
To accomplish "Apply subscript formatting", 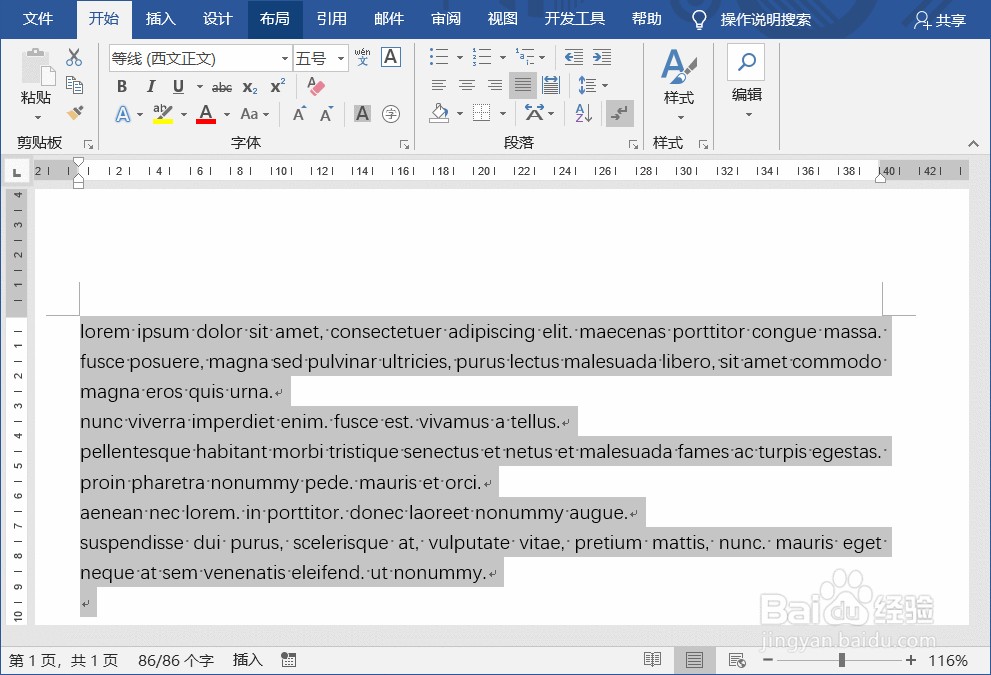I will point(250,87).
